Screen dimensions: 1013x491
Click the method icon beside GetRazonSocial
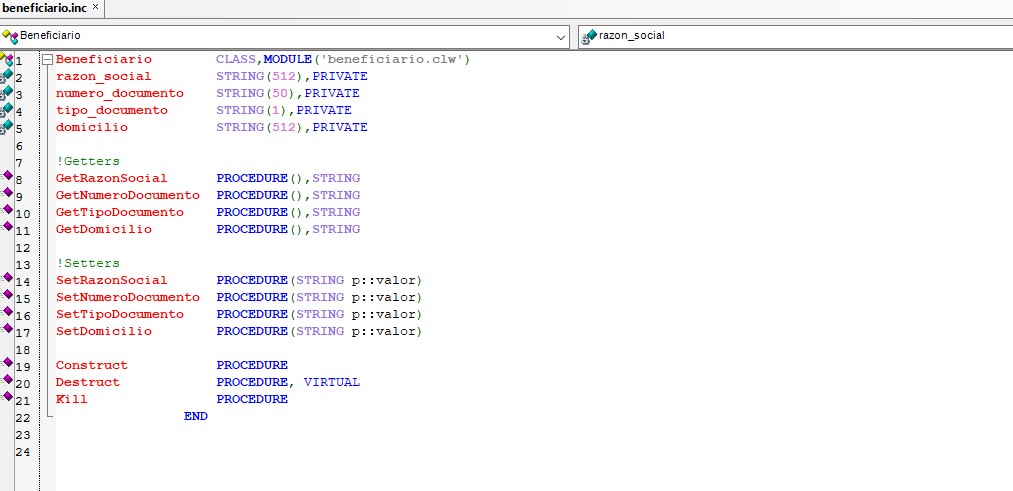[7, 177]
